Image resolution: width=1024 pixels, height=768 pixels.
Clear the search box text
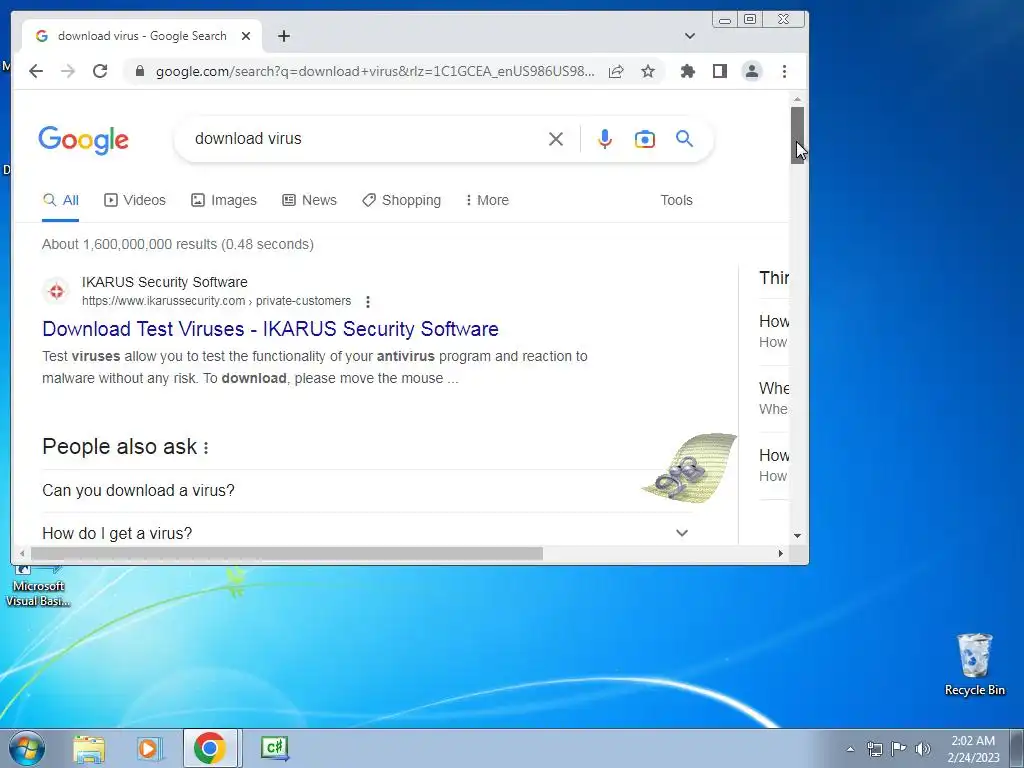(556, 138)
